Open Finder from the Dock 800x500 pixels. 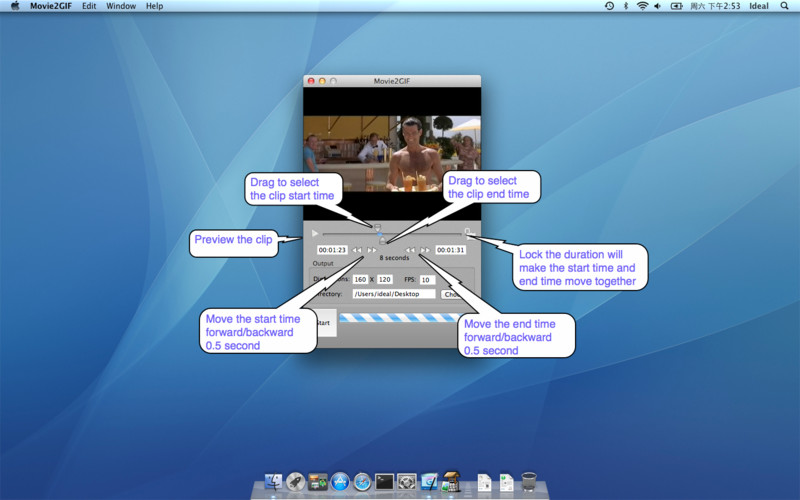point(273,481)
